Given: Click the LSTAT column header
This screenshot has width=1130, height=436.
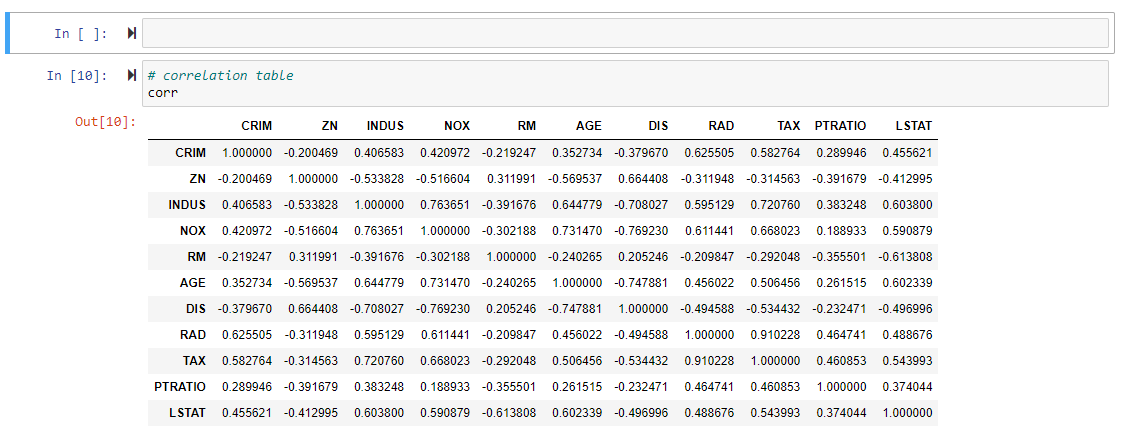Looking at the screenshot, I should tap(914, 125).
